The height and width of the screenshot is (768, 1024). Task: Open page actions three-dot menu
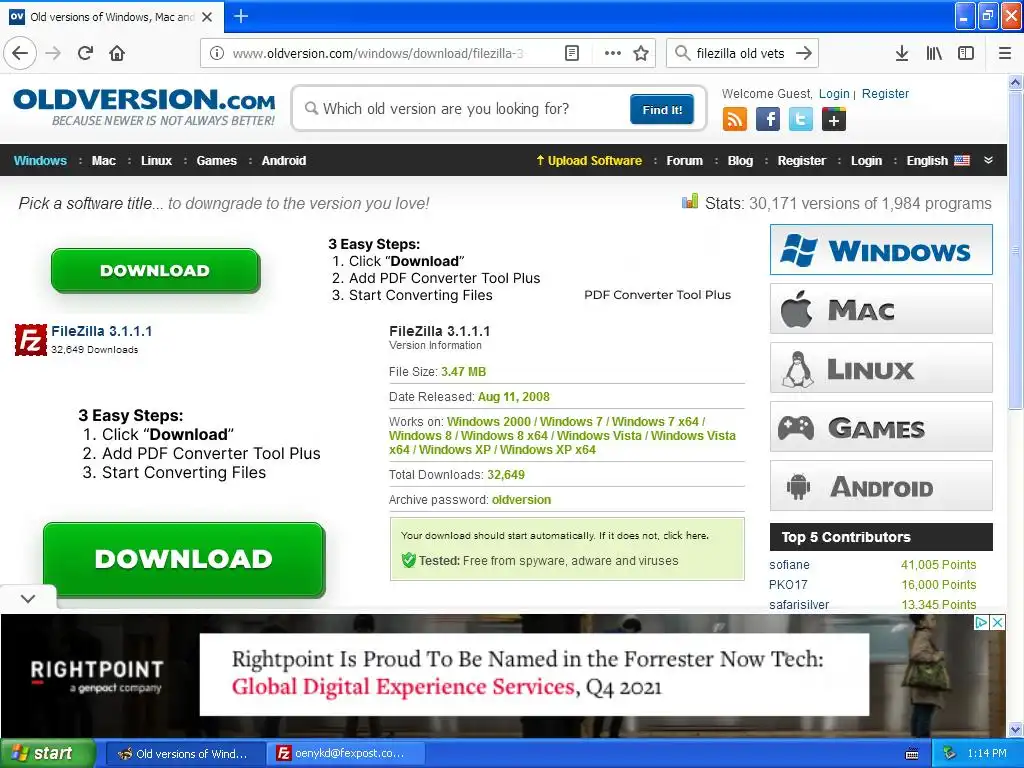click(x=613, y=53)
